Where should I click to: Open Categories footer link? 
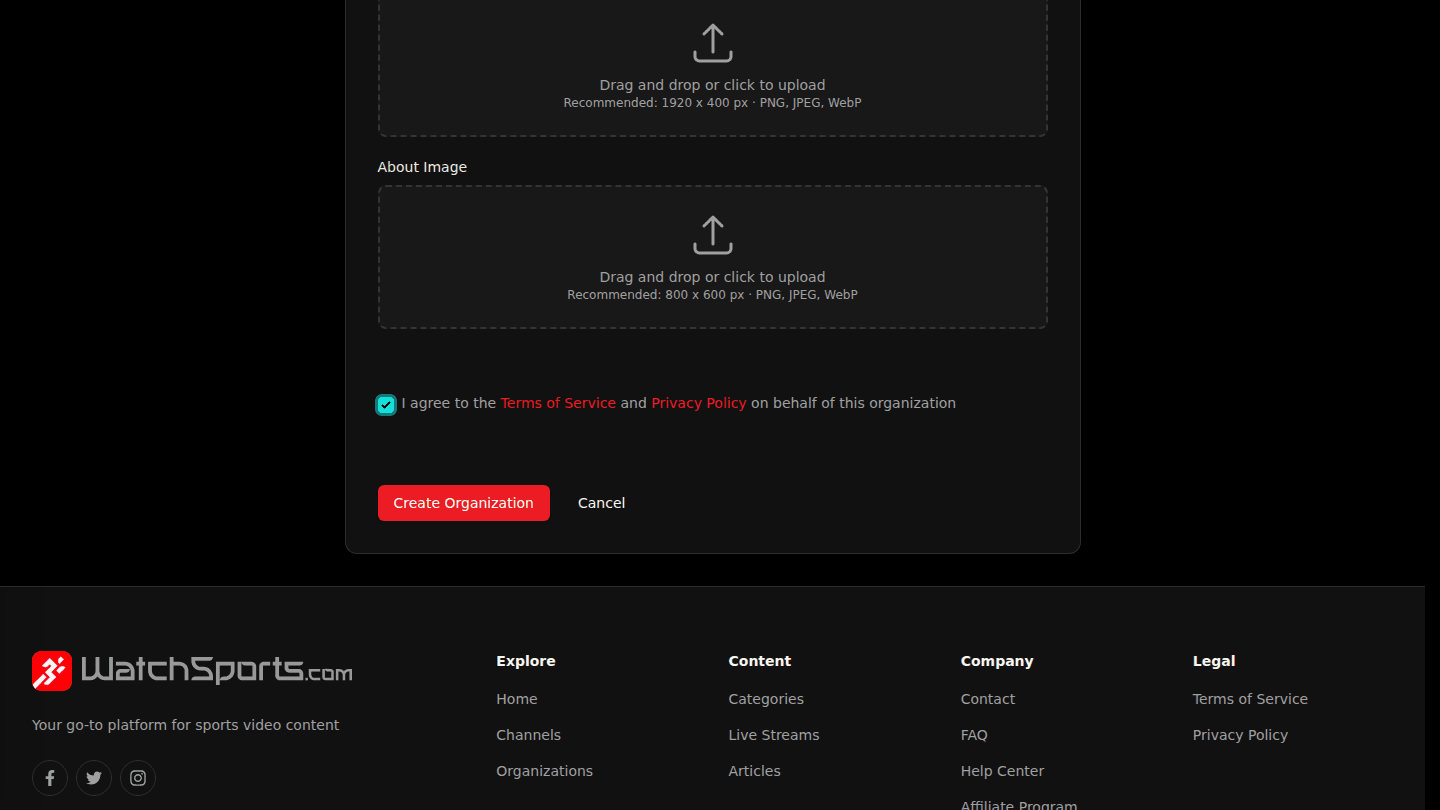point(766,699)
